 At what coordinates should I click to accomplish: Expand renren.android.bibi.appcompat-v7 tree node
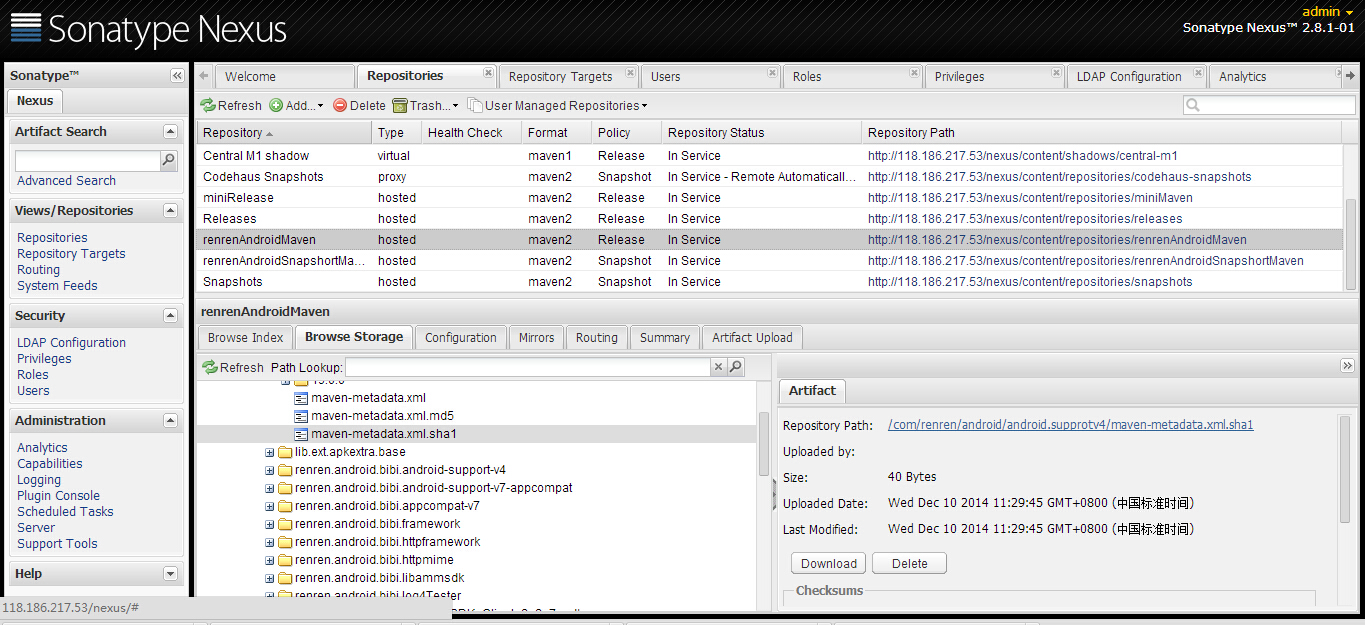coord(269,506)
